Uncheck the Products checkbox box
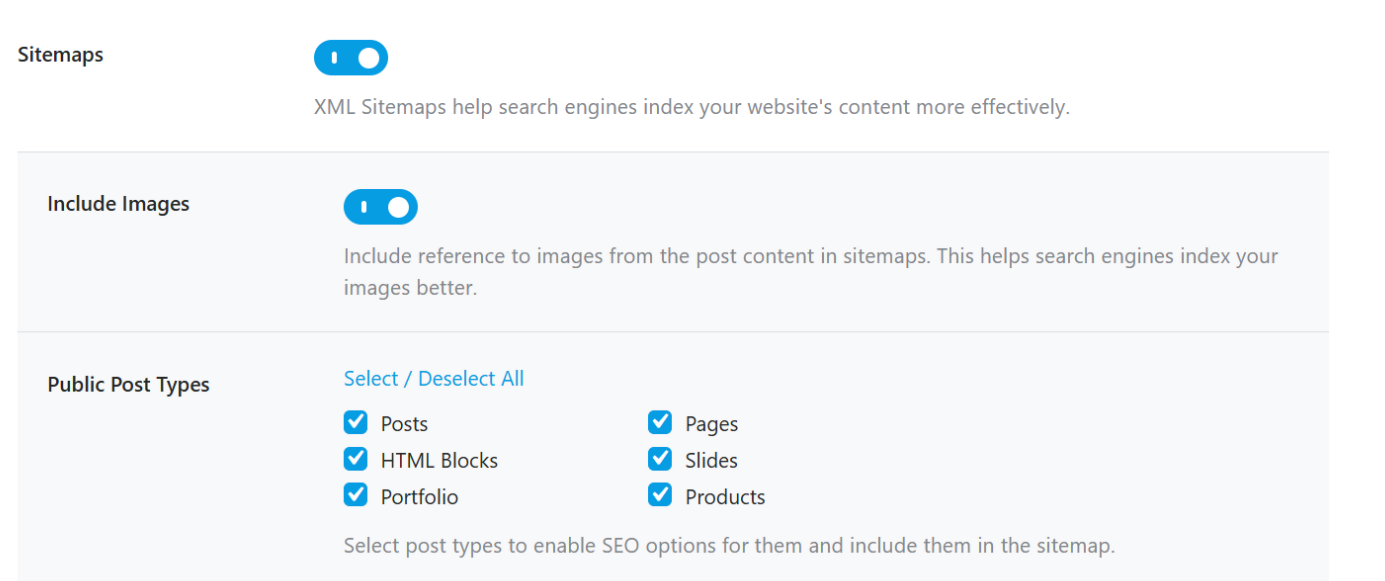The image size is (1385, 581). click(x=660, y=496)
